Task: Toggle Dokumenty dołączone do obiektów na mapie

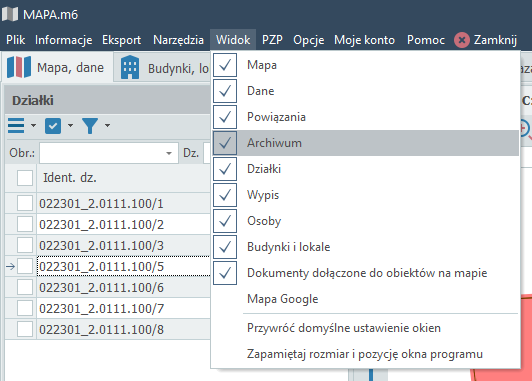Action: (366, 273)
